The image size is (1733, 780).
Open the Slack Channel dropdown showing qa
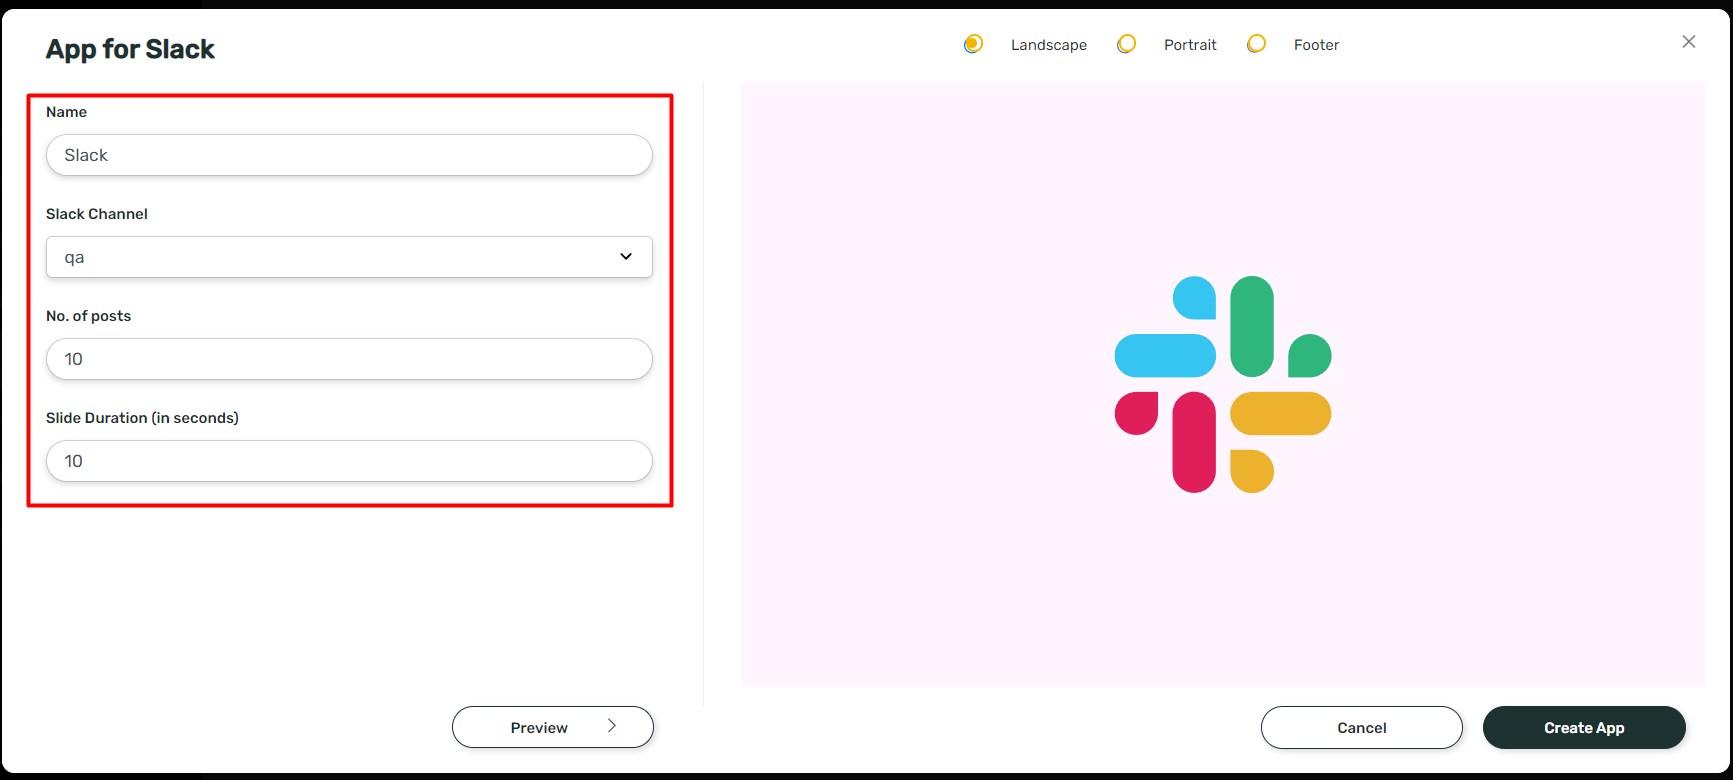coord(349,257)
